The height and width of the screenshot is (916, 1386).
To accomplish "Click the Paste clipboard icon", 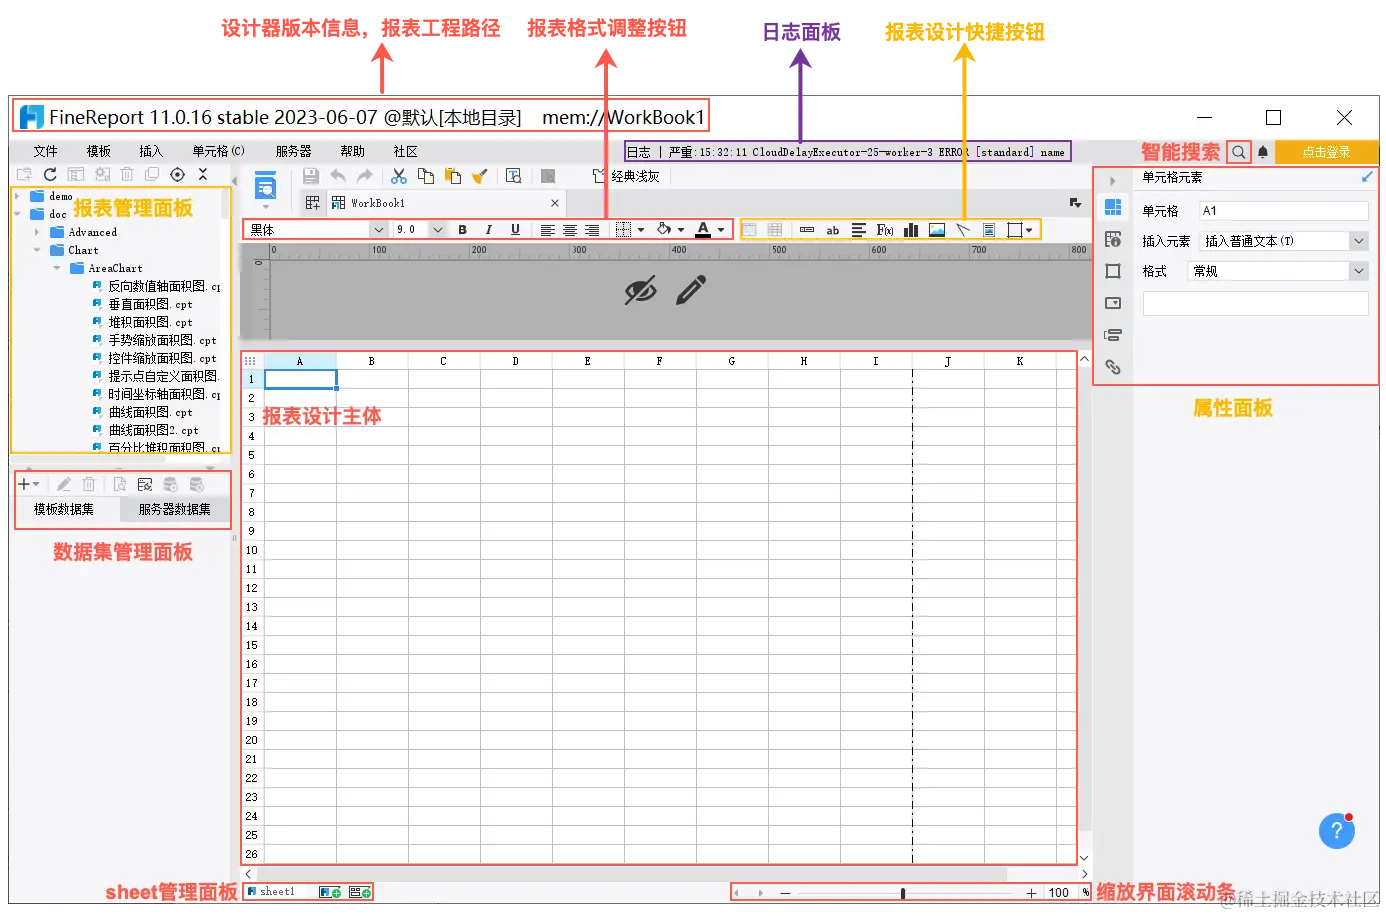I will [x=453, y=176].
